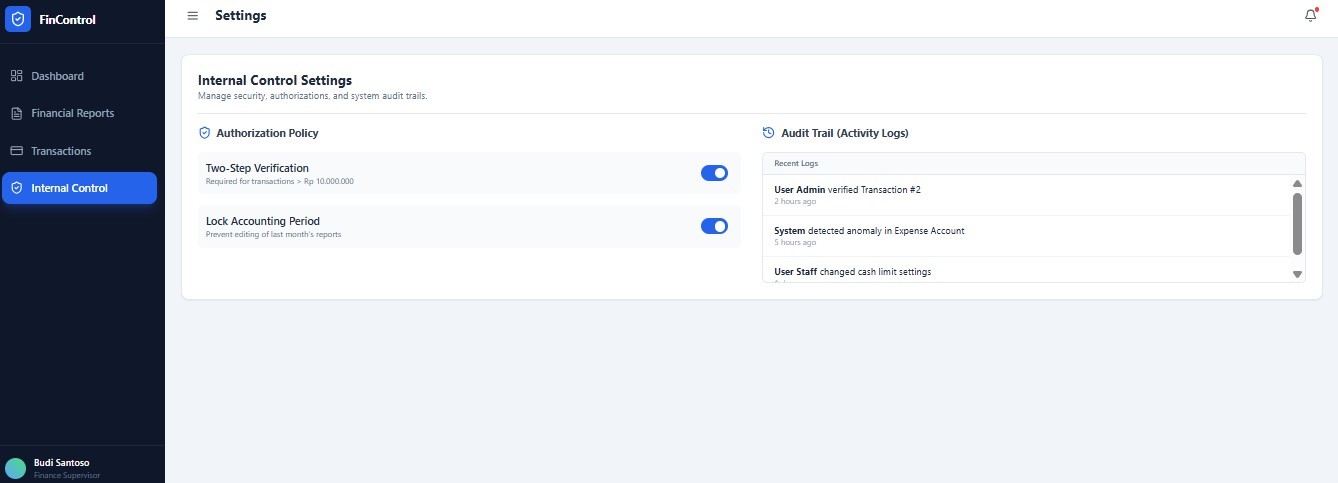Open the notifications bell icon
The image size is (1338, 483).
[1311, 16]
